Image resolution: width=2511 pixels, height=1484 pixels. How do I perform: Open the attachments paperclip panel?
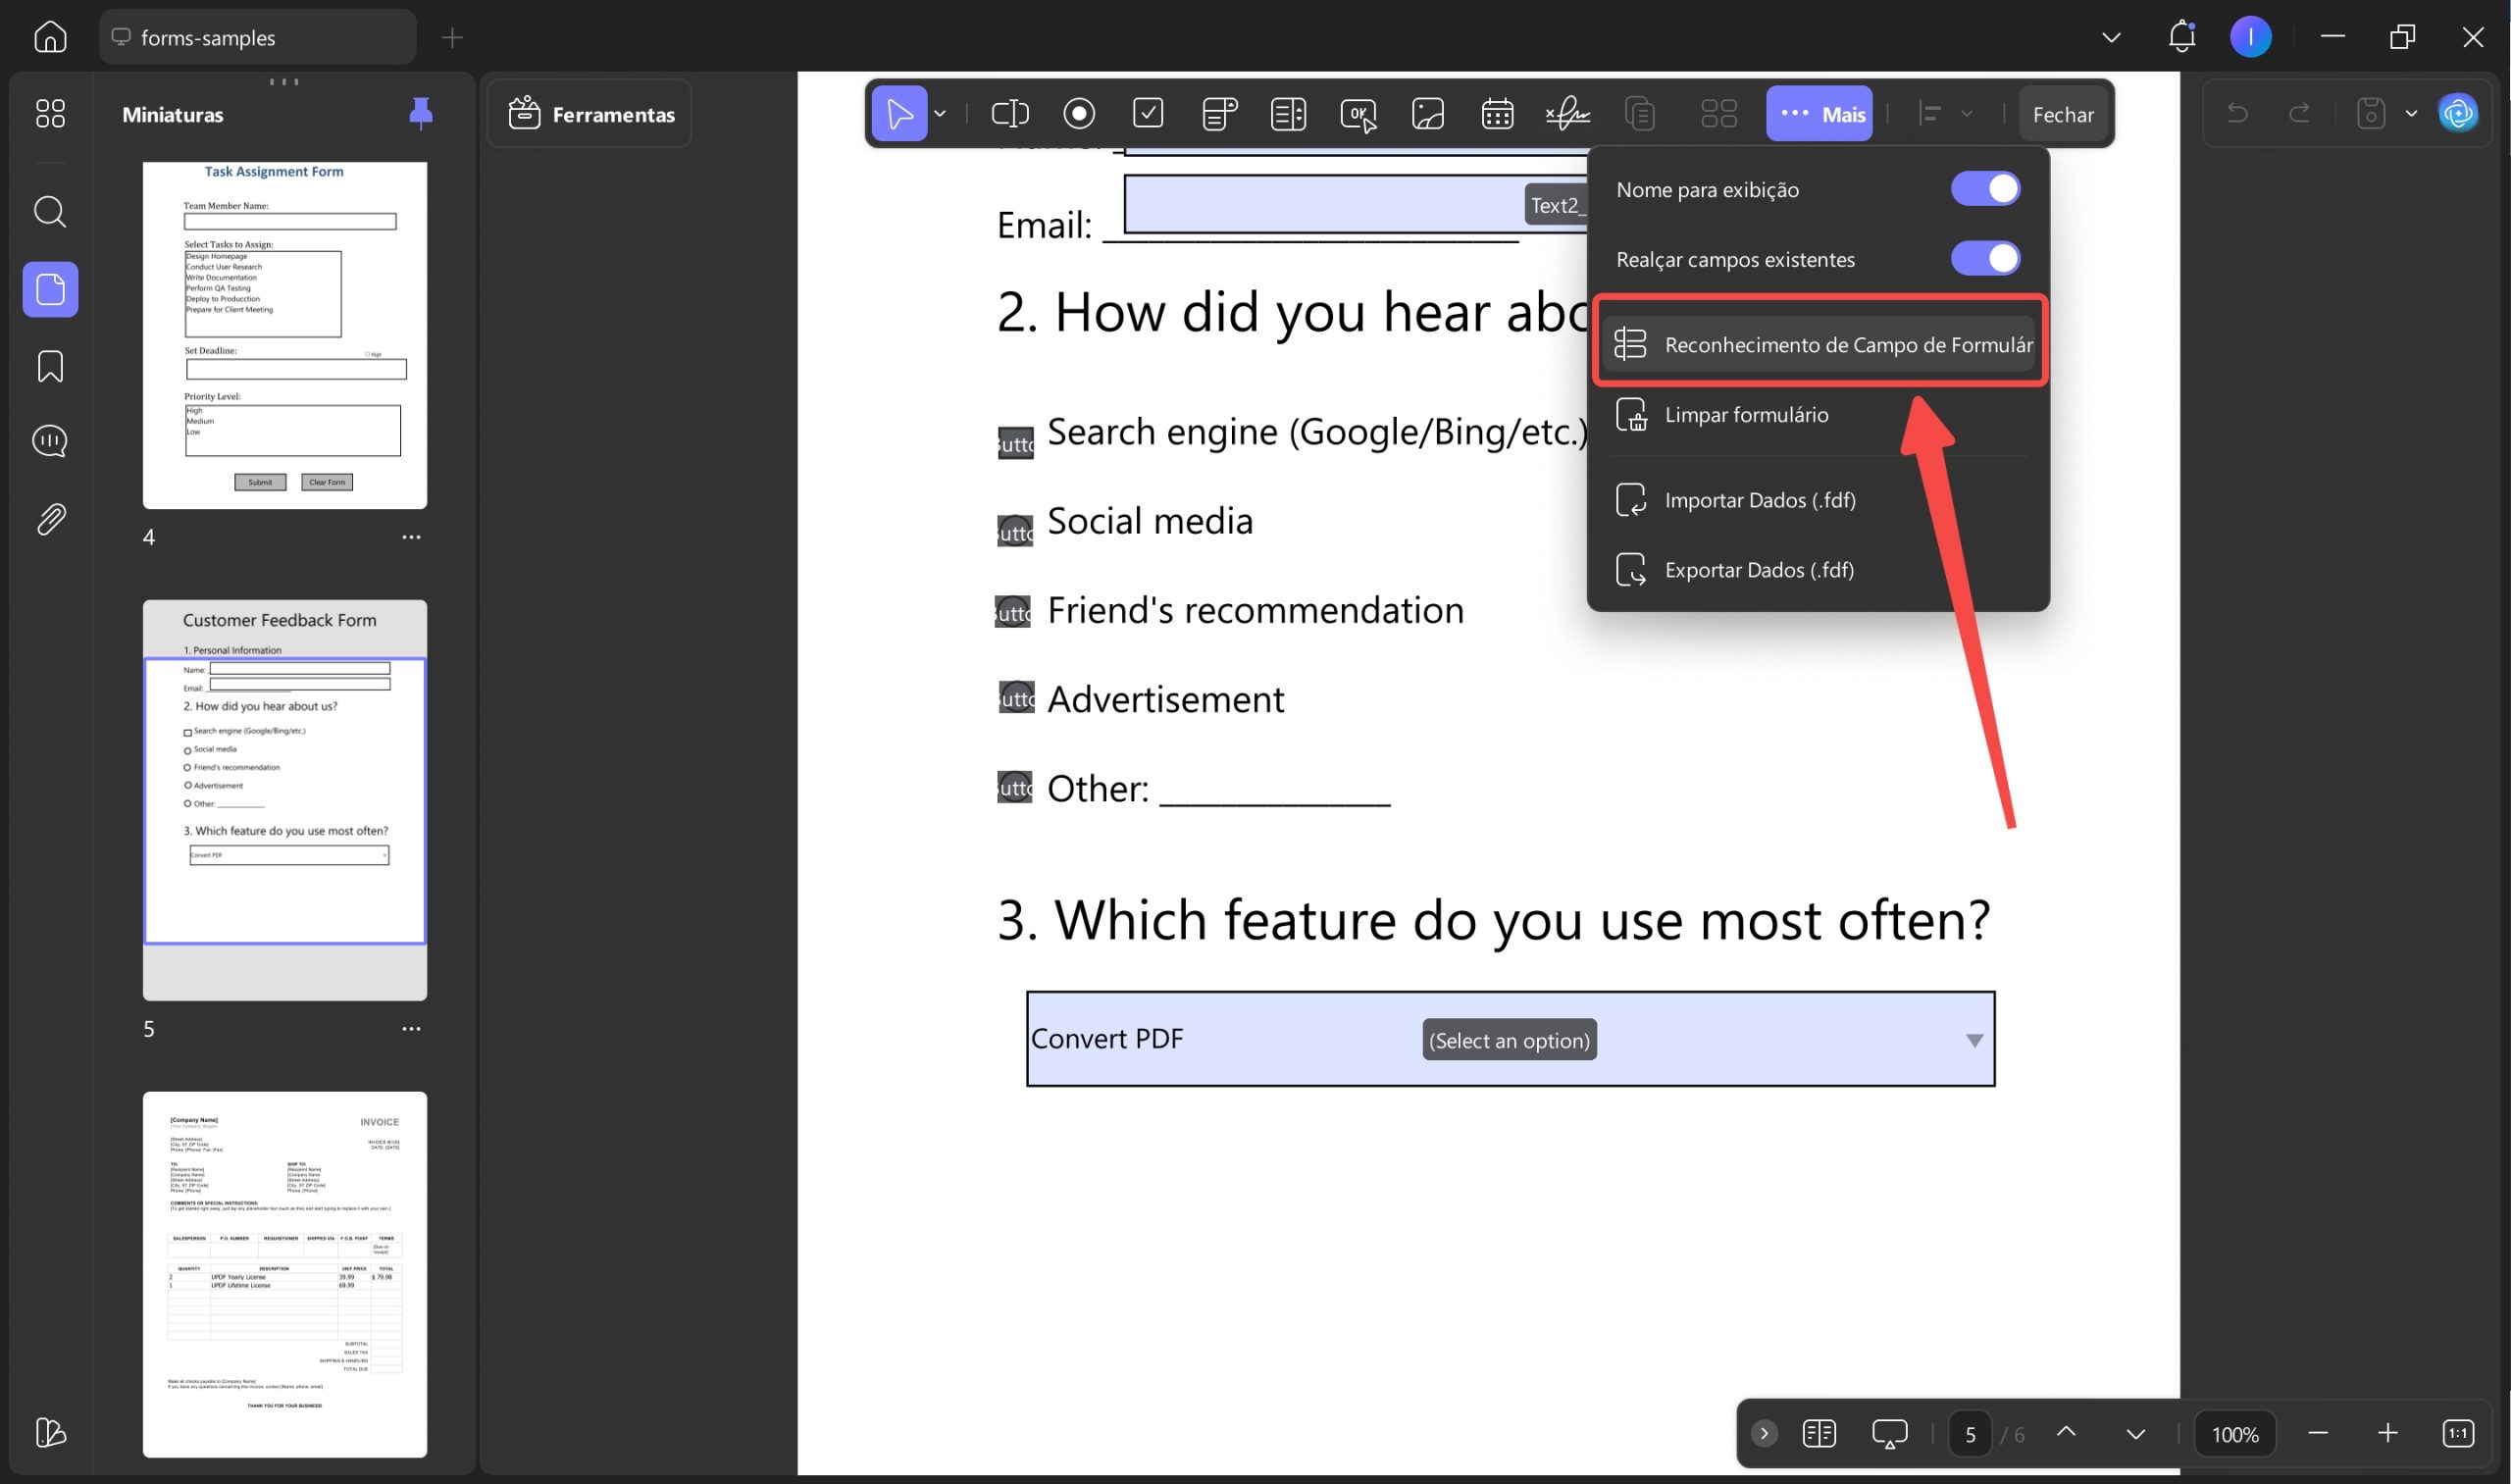[x=50, y=519]
